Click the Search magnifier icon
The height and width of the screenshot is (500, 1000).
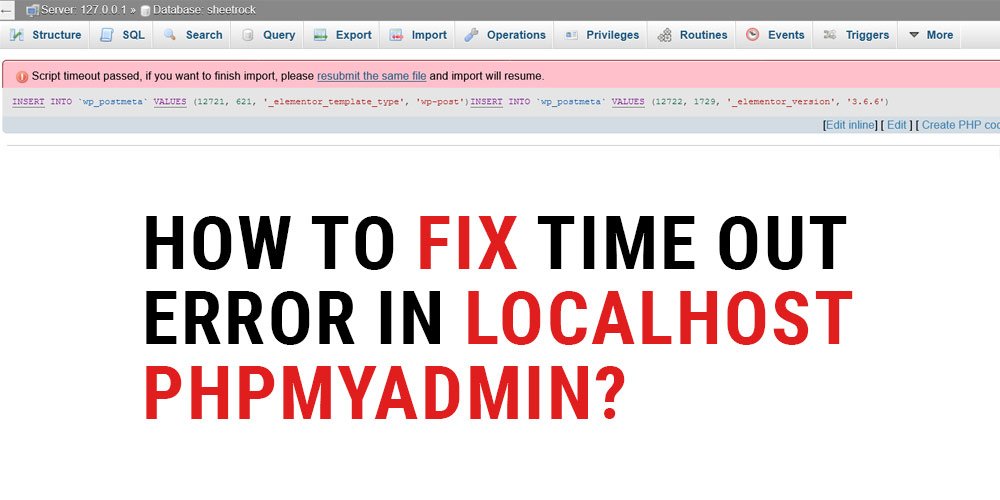(170, 35)
